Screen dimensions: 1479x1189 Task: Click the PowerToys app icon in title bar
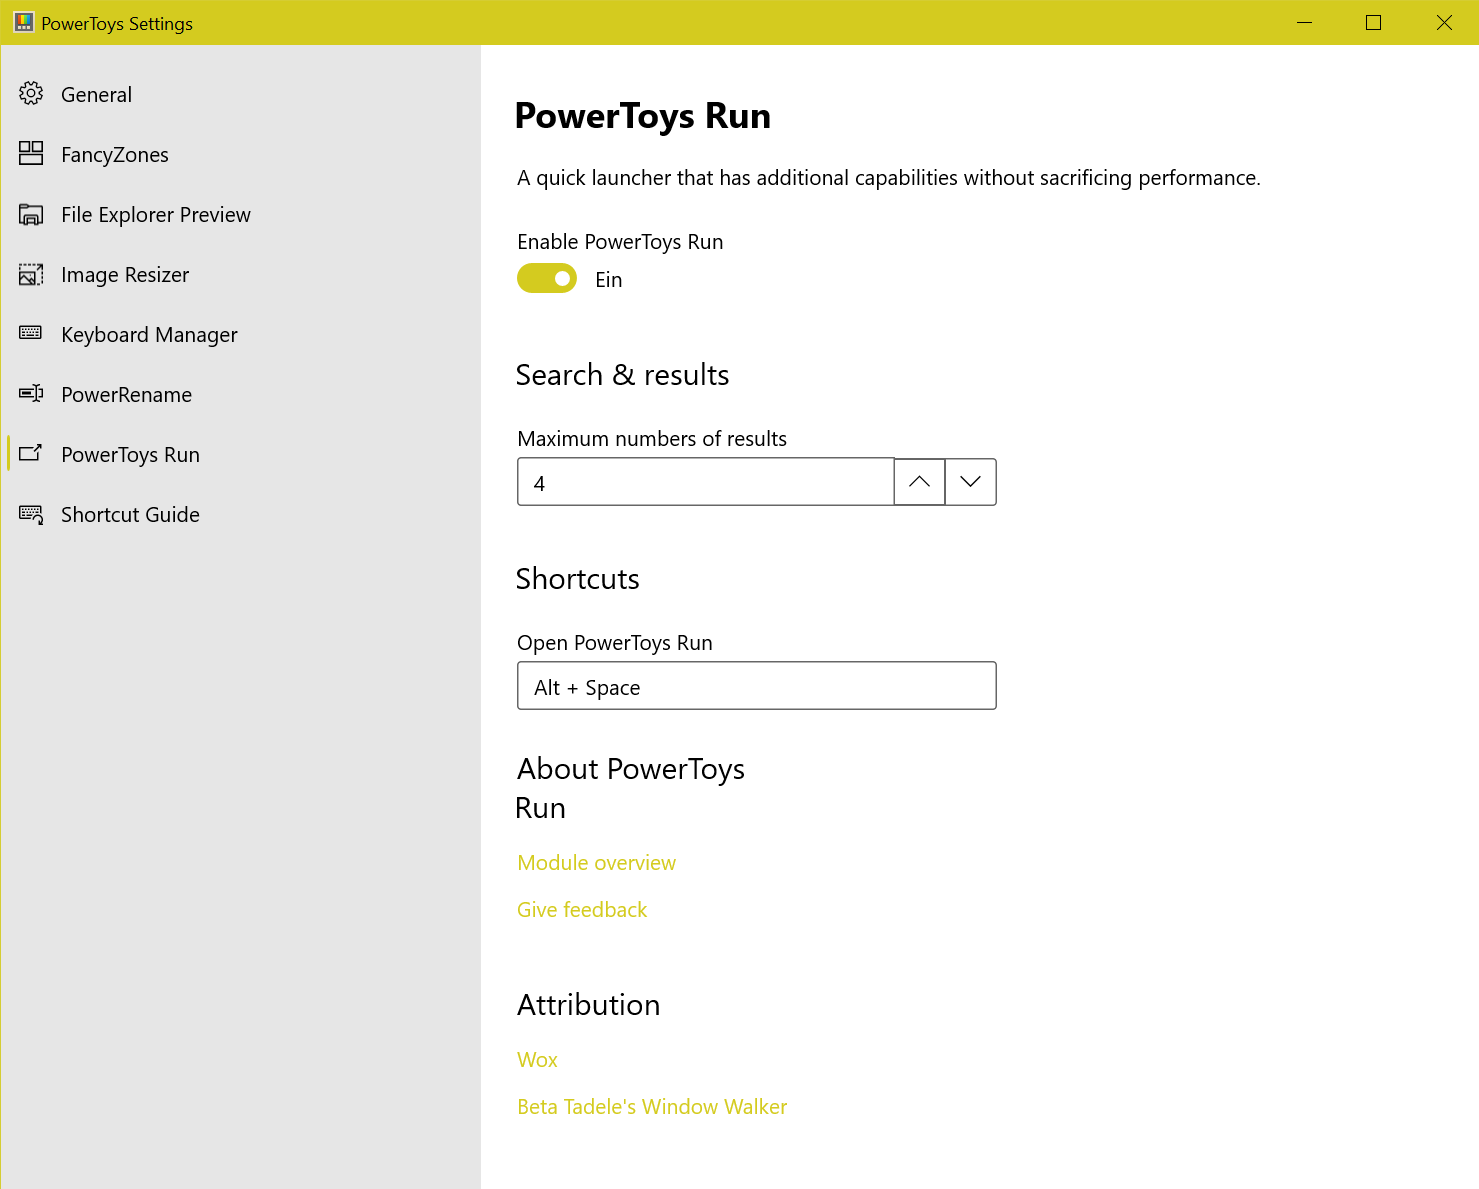click(24, 22)
